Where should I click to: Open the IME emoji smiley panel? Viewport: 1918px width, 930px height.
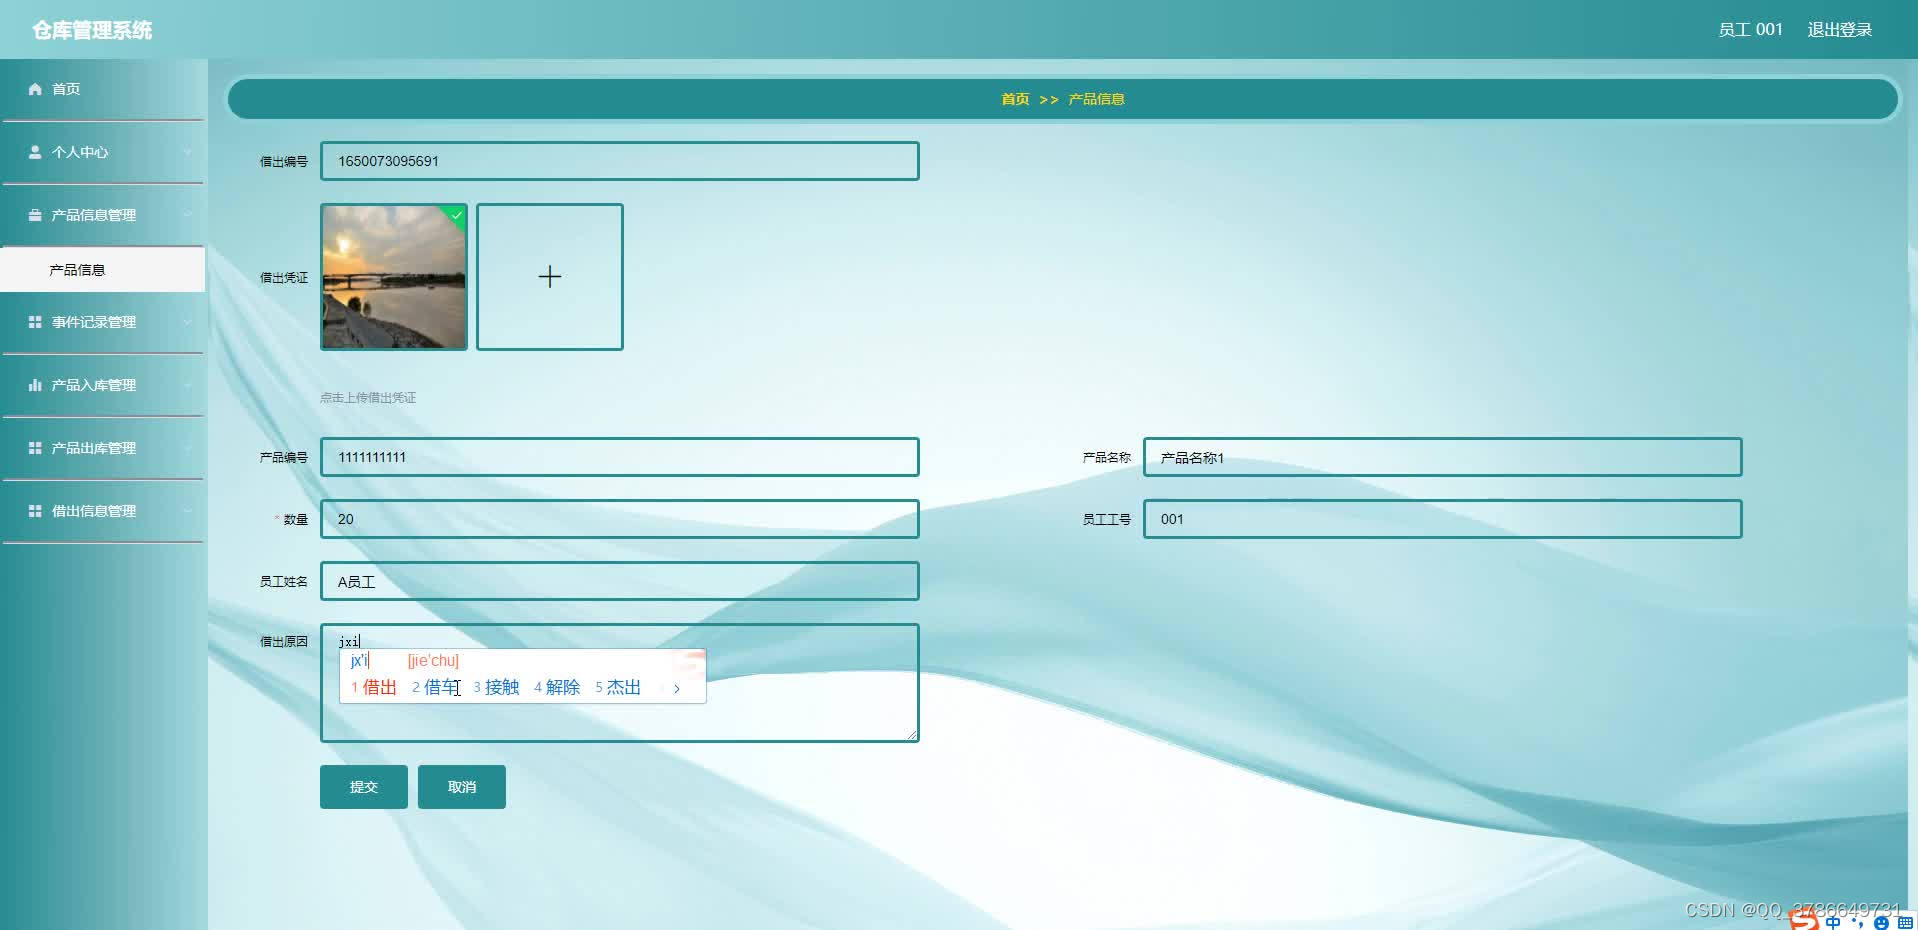(x=1881, y=922)
